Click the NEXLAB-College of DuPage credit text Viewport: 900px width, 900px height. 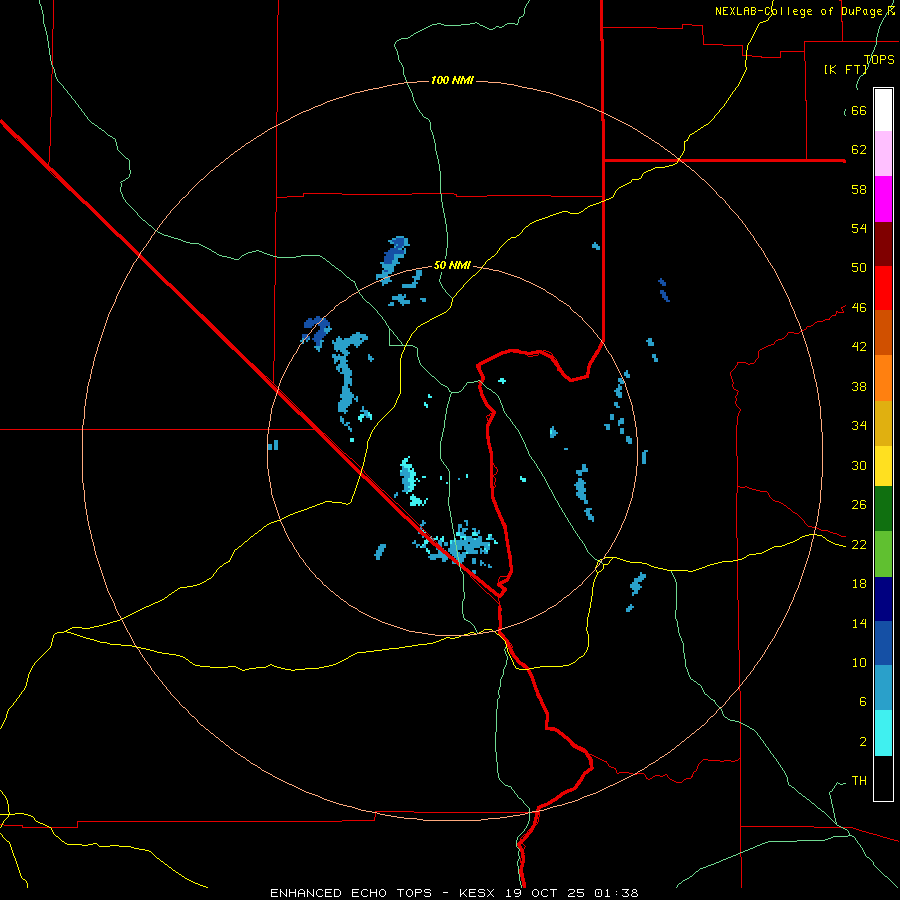point(804,11)
